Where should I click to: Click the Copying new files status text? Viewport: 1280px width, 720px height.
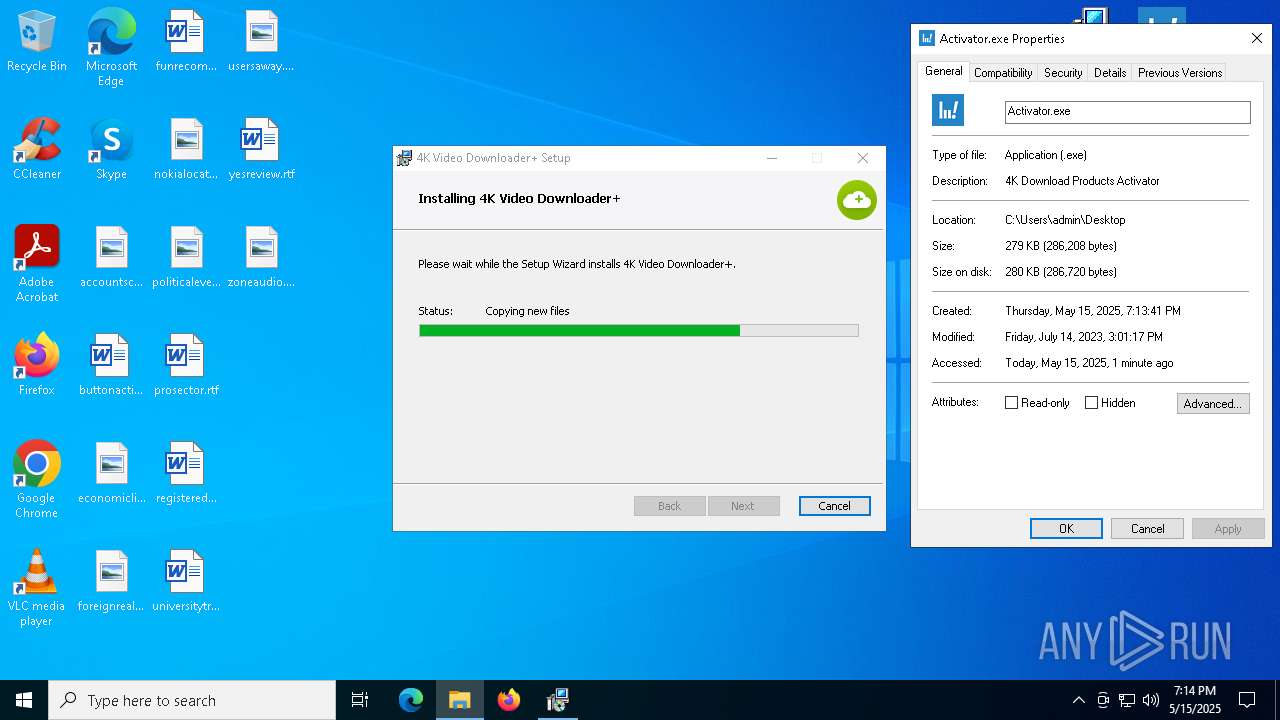pyautogui.click(x=527, y=311)
